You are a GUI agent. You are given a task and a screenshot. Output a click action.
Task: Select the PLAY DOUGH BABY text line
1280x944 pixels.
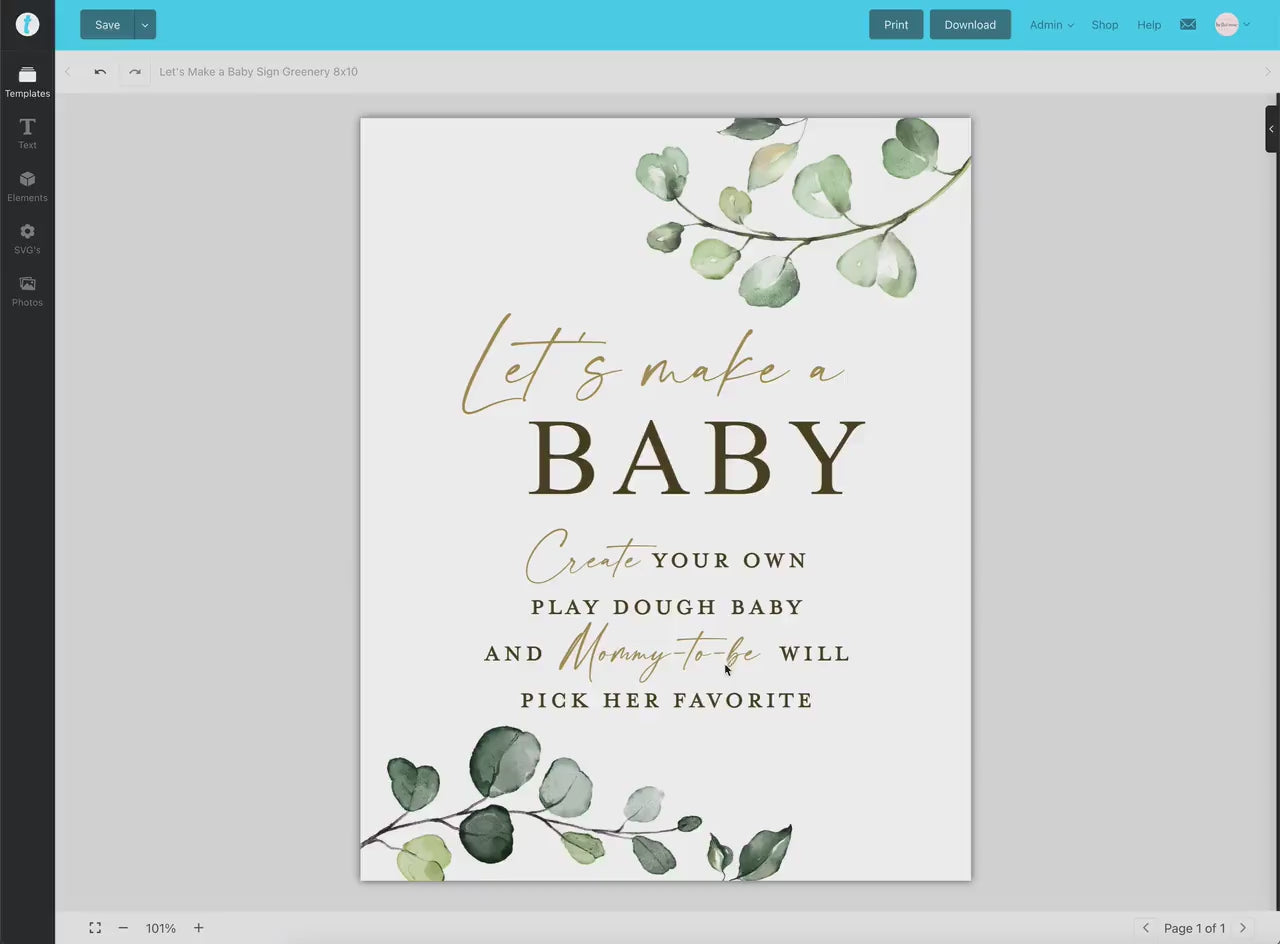[x=667, y=607]
